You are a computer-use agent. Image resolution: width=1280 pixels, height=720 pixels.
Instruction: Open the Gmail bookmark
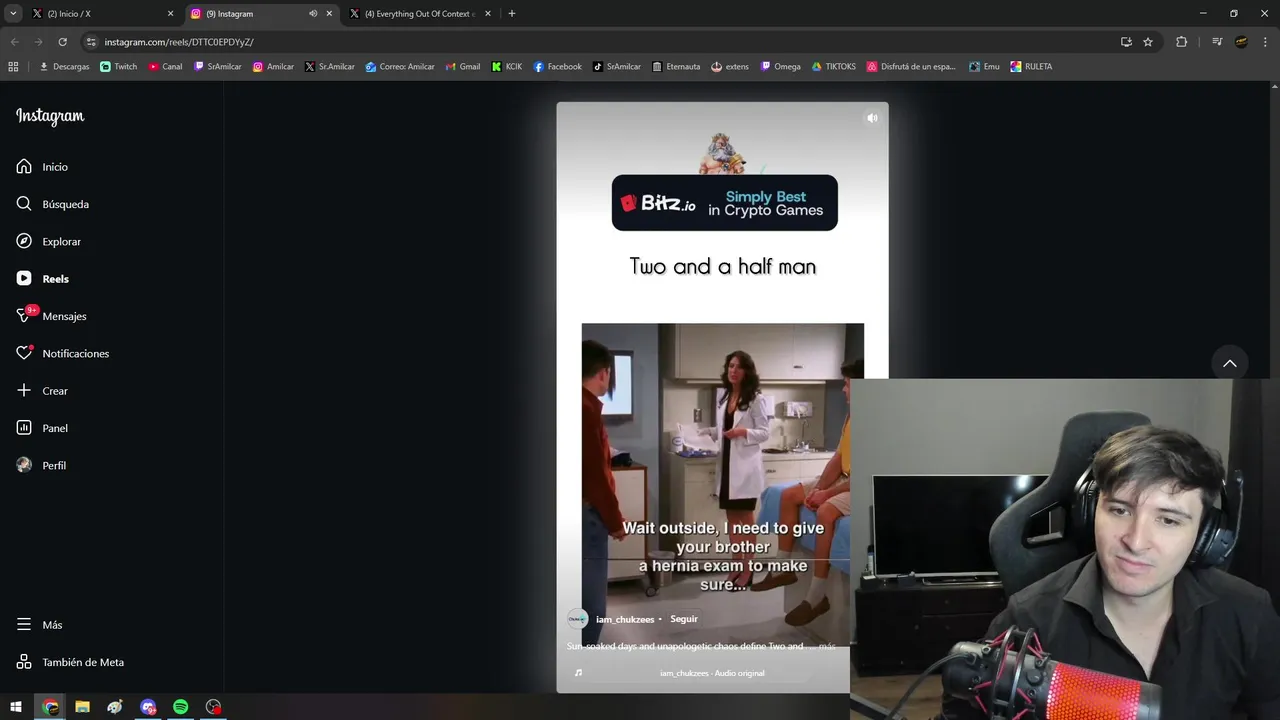[x=463, y=67]
